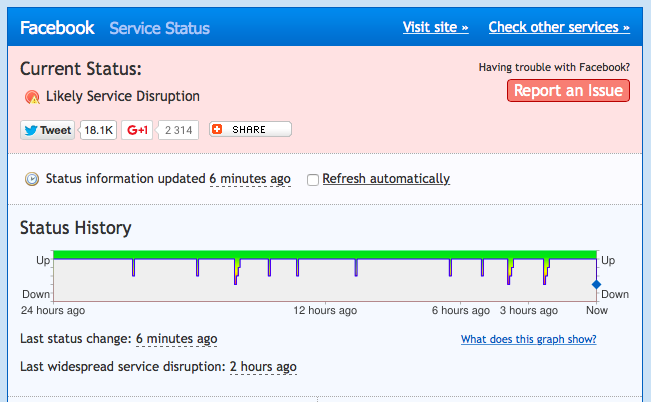Image resolution: width=651 pixels, height=402 pixels.
Task: Click the Service Status header text
Action: click(x=159, y=28)
